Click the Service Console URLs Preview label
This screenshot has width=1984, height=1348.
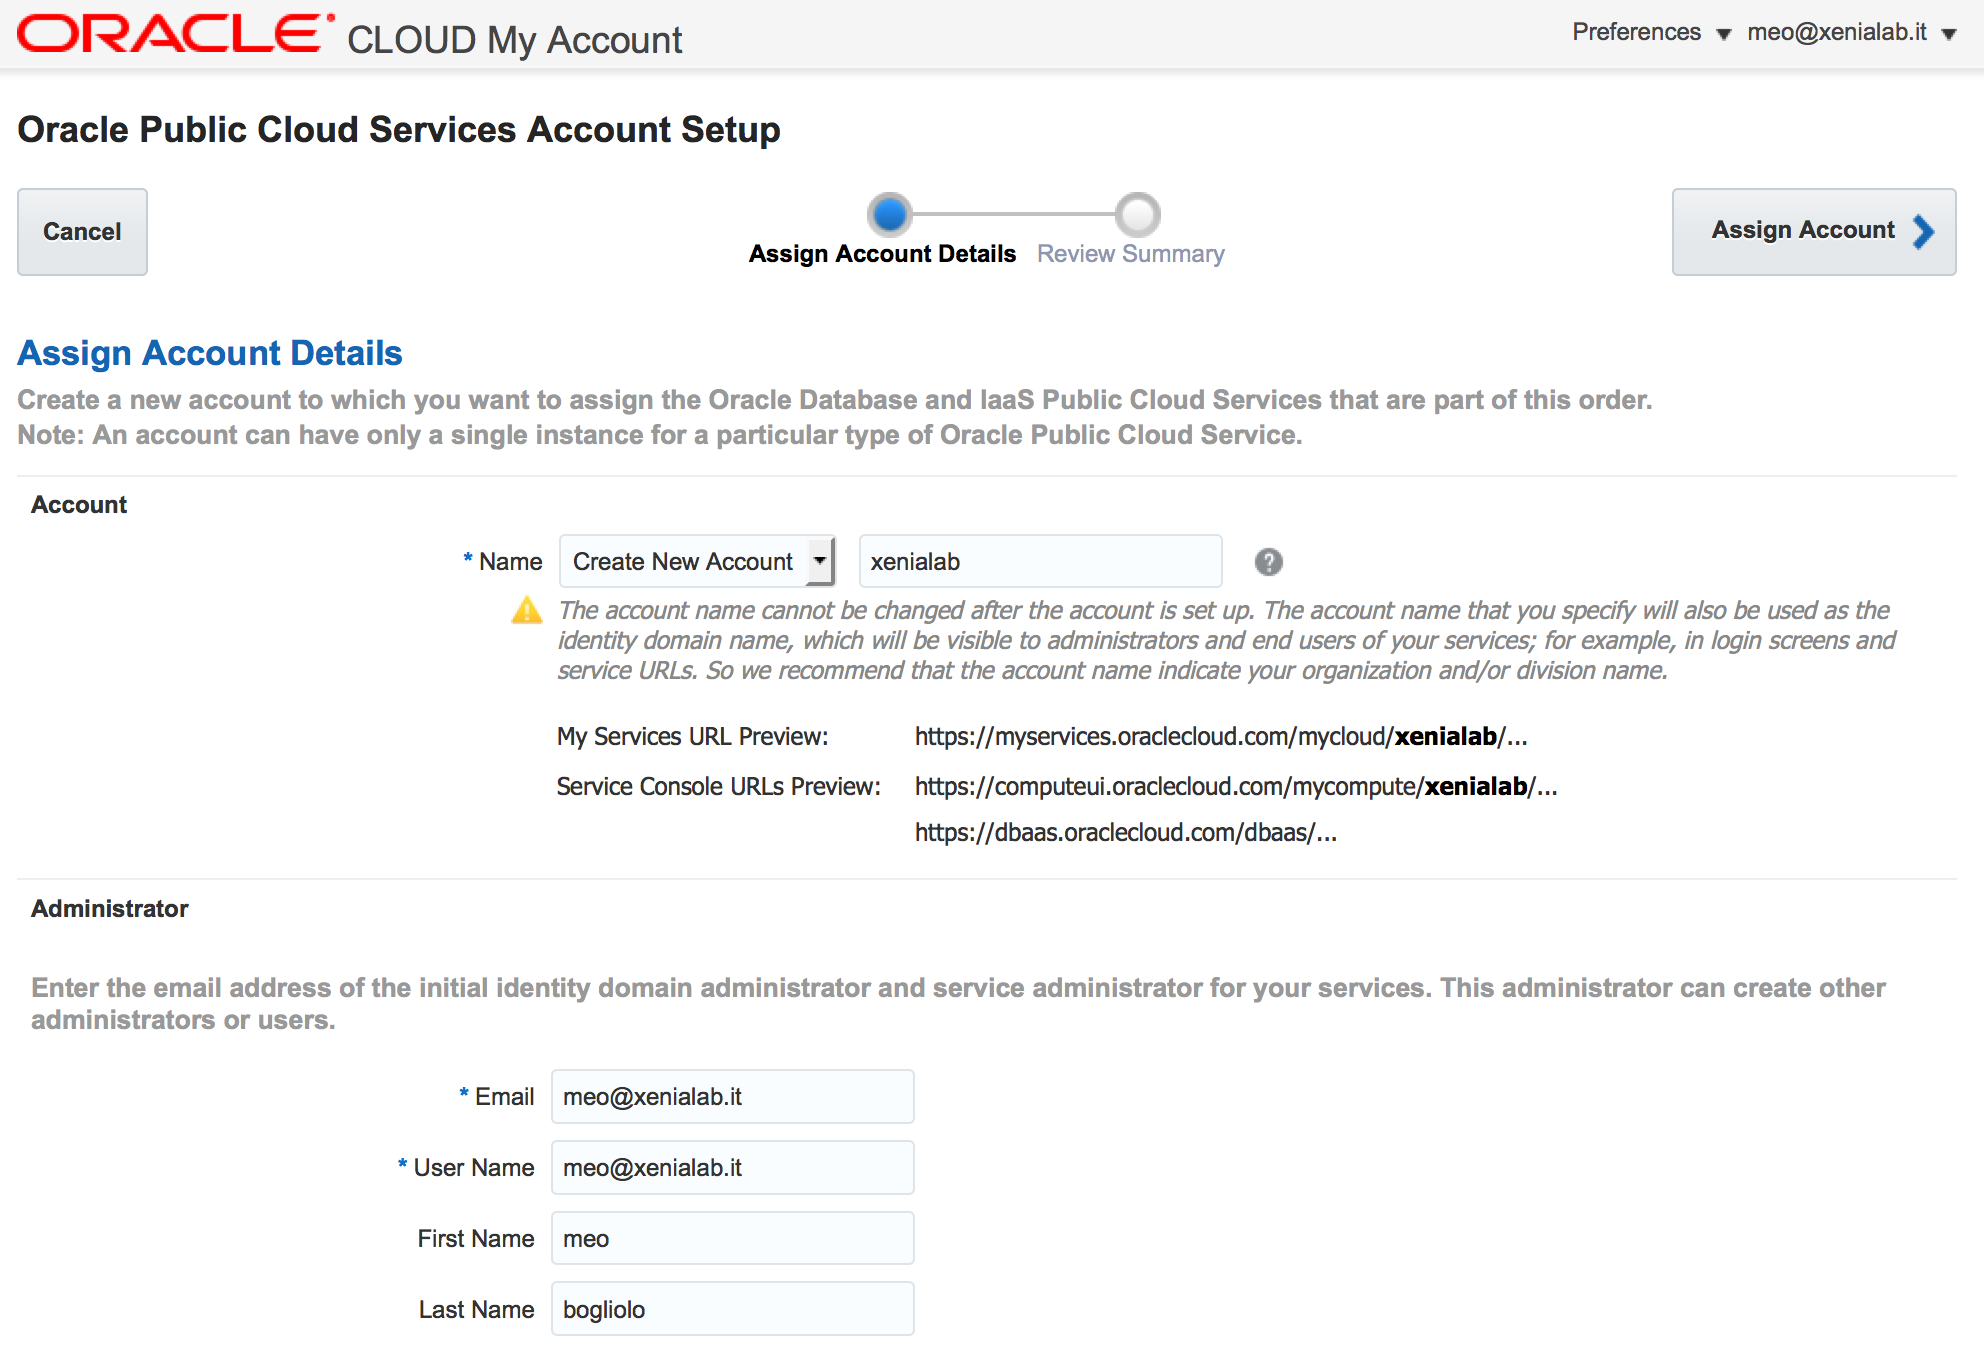coord(719,787)
